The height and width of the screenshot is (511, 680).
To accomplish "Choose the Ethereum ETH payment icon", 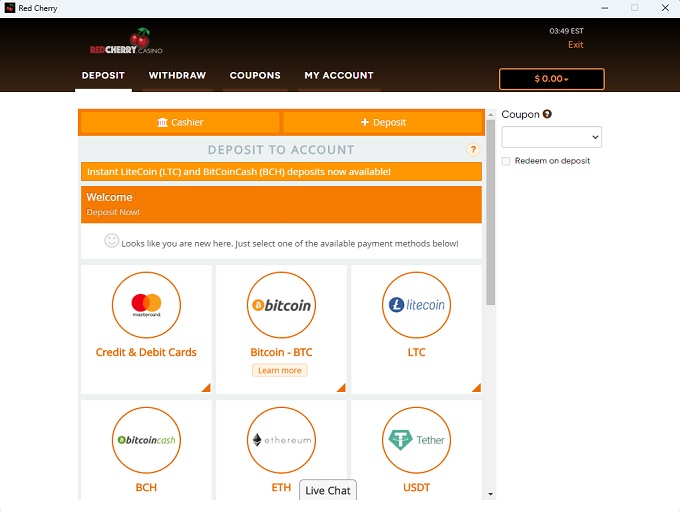I will [x=281, y=440].
